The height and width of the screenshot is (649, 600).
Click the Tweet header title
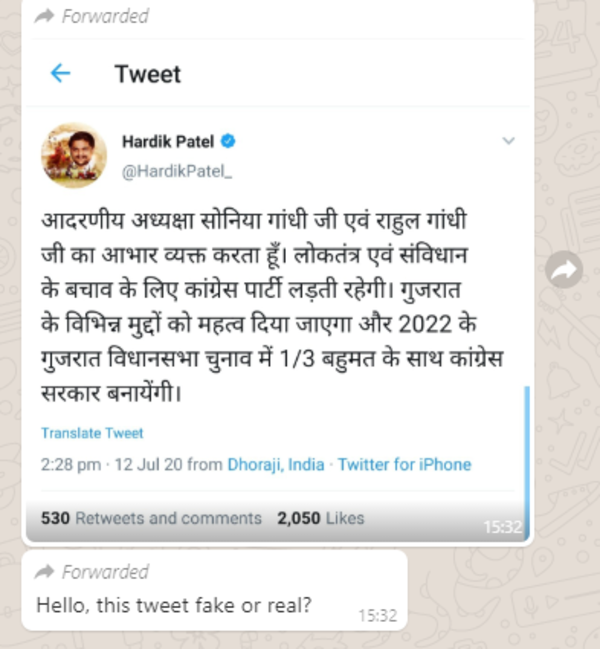click(148, 74)
